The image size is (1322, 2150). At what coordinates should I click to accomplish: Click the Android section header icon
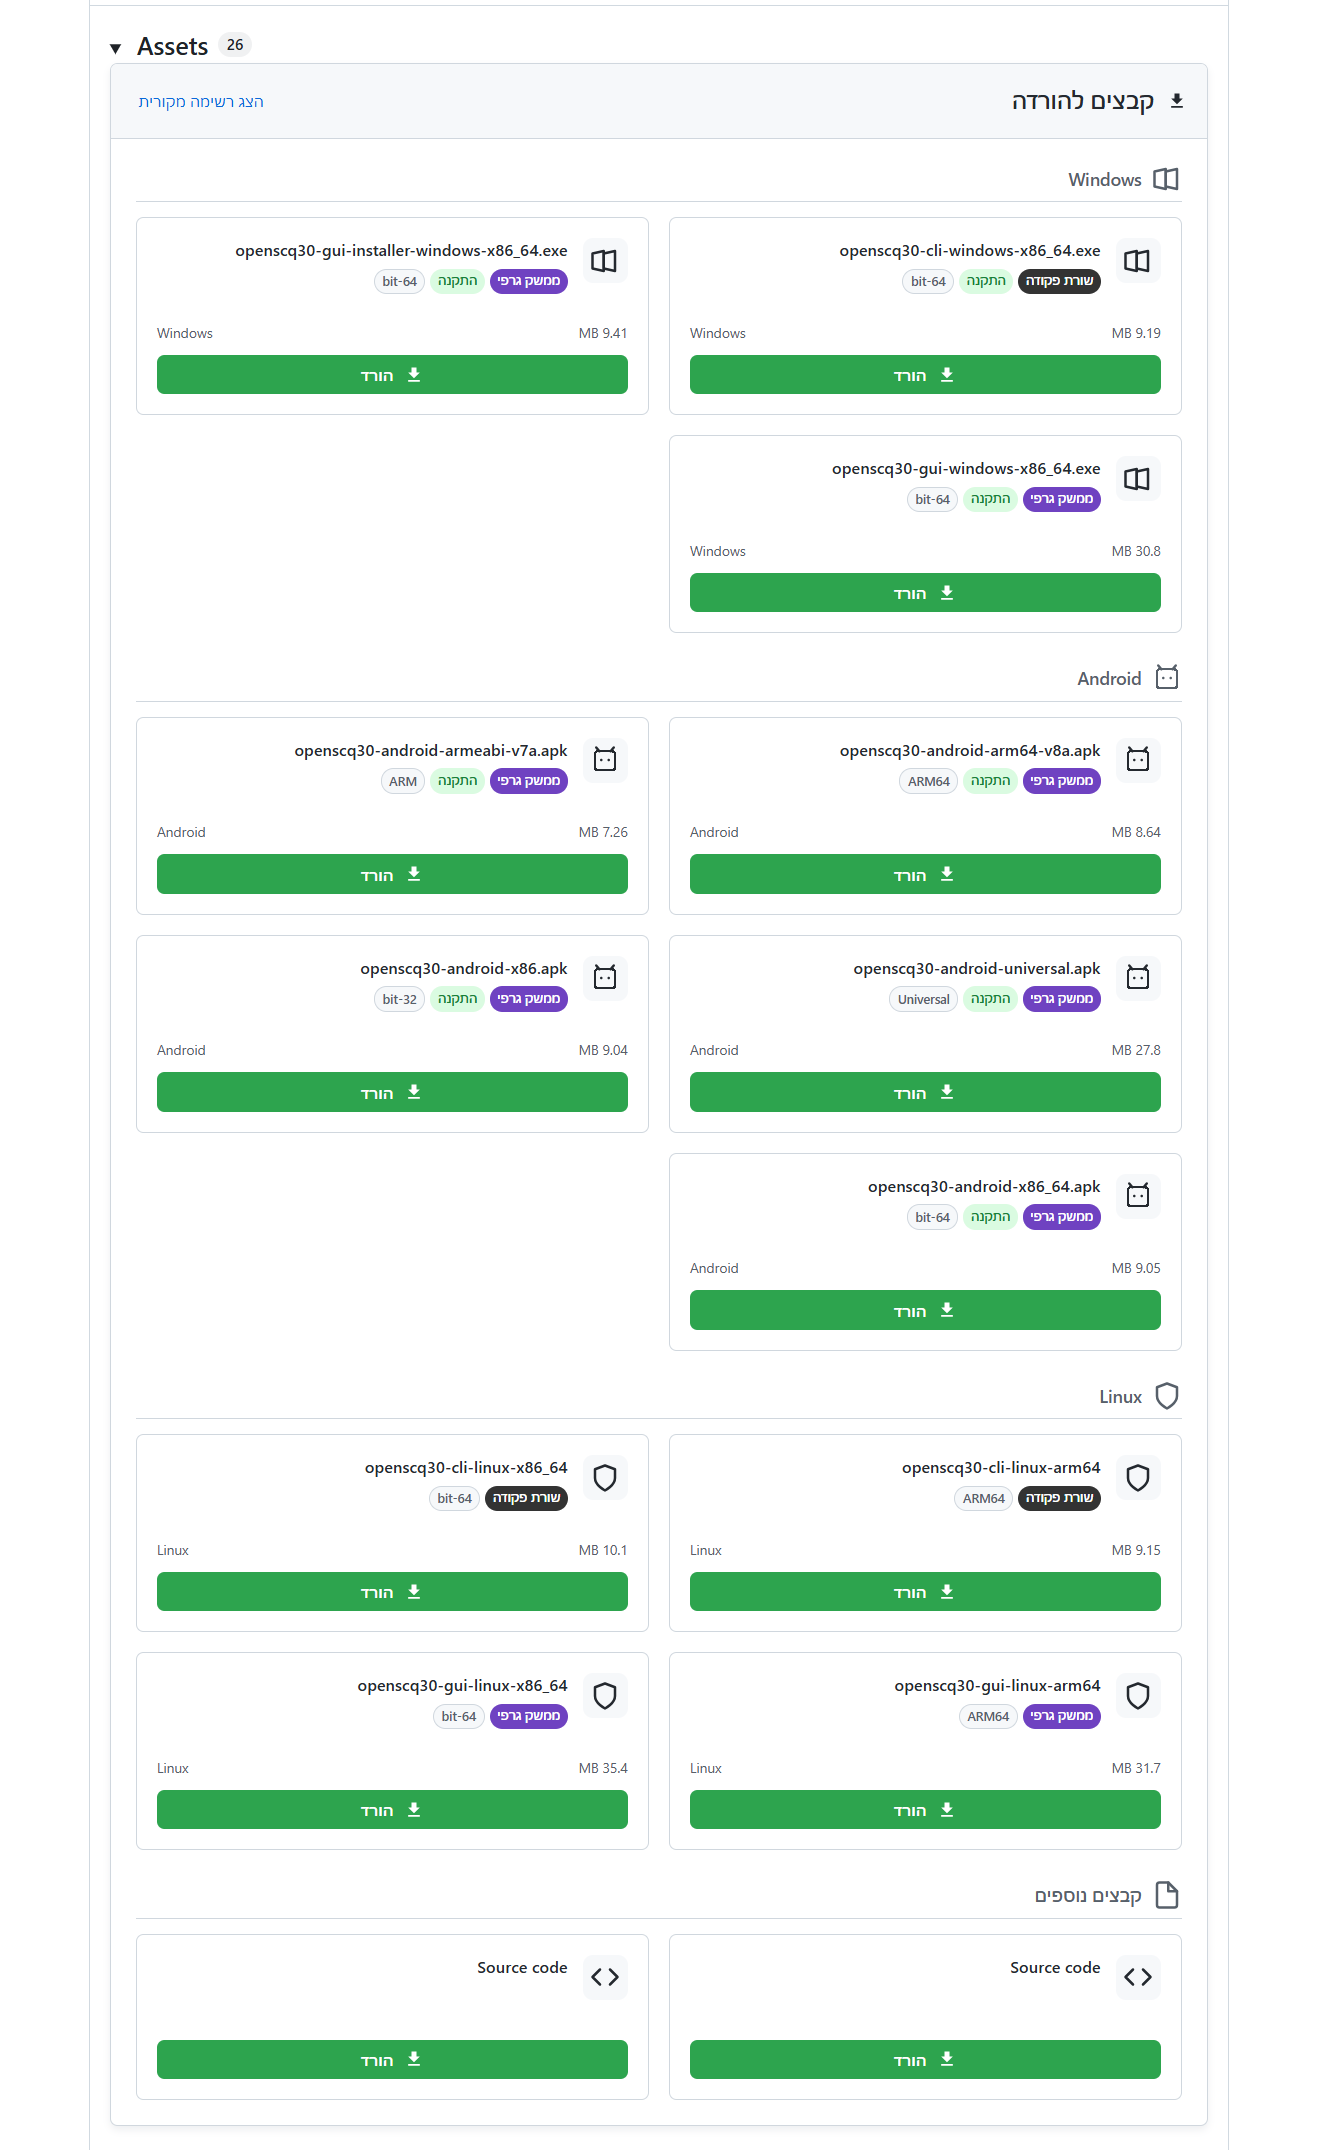[1166, 678]
